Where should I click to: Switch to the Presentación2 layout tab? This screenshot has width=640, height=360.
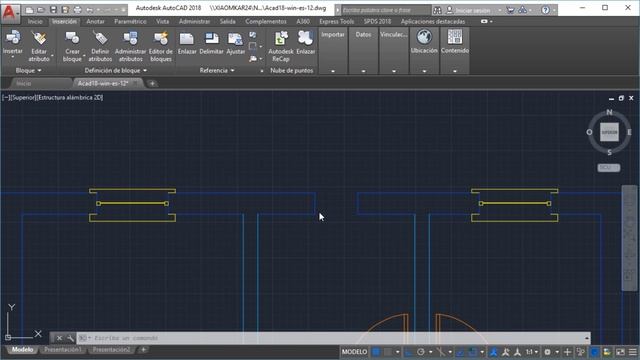tap(111, 350)
